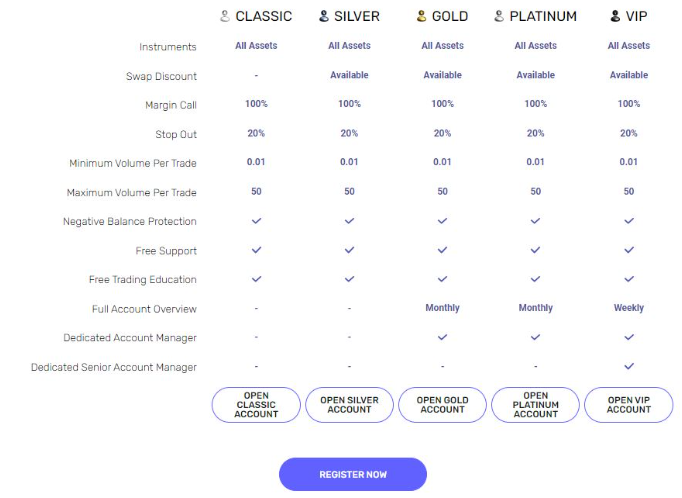Click Silver Free Support checkmark
This screenshot has width=682, height=498.
(x=349, y=250)
